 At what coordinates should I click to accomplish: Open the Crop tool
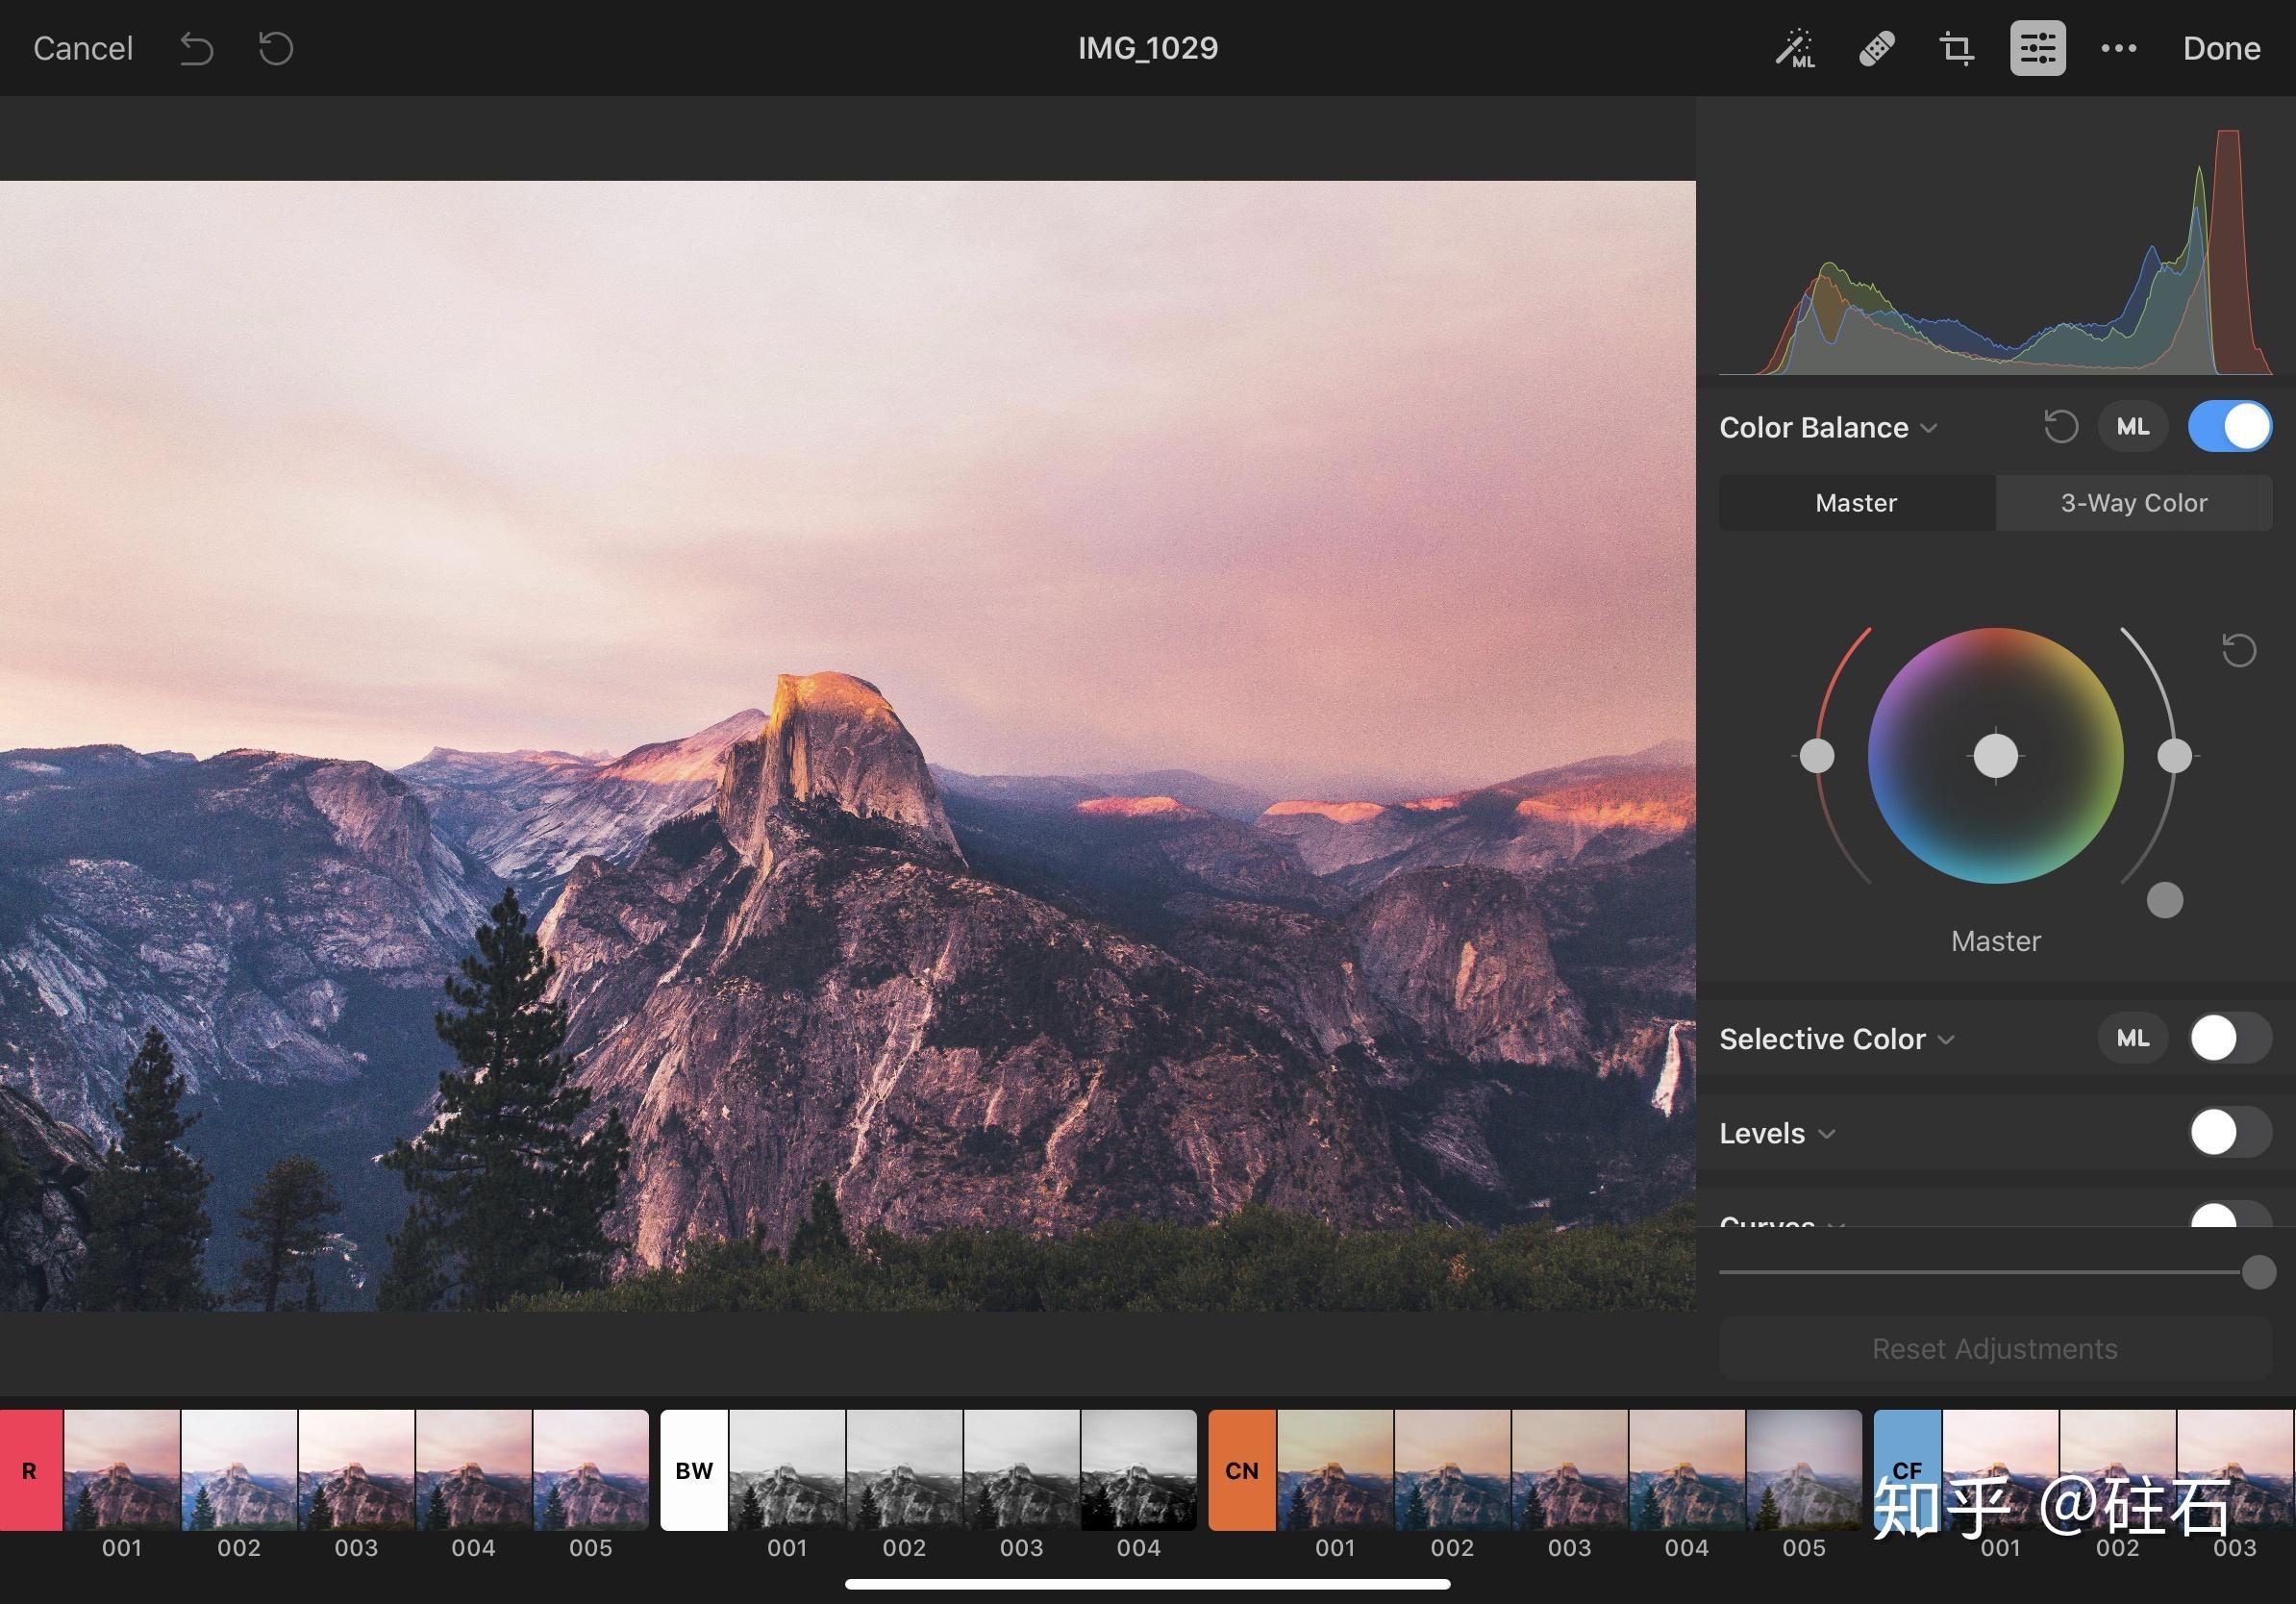[x=1956, y=48]
